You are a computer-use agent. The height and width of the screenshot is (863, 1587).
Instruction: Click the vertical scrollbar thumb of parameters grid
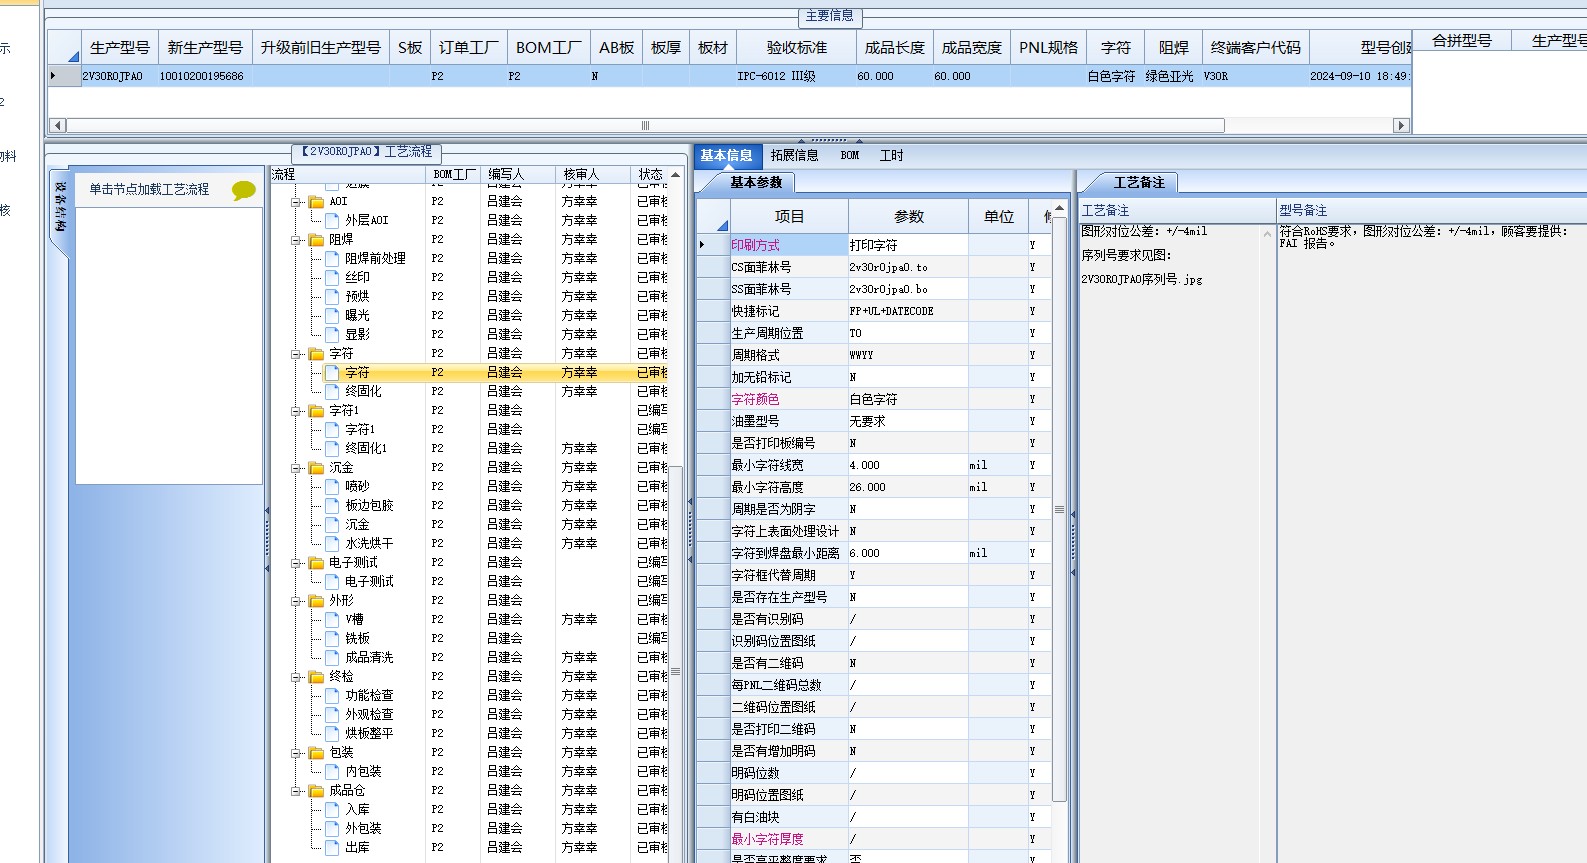[1059, 508]
